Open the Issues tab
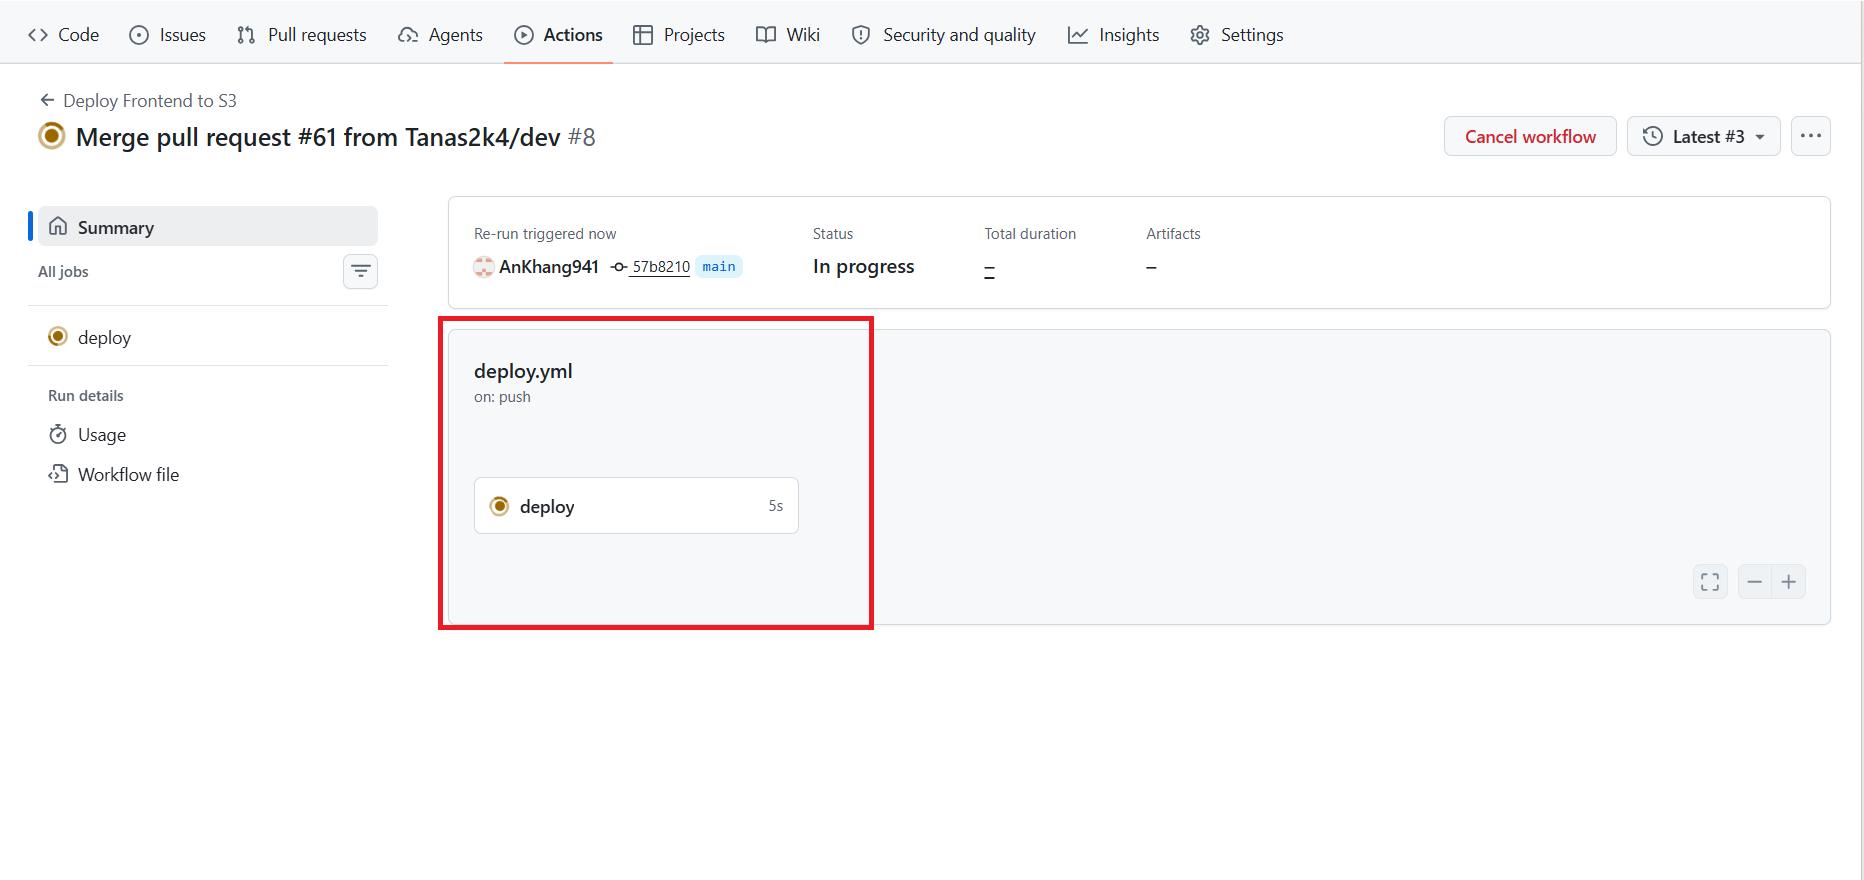Image resolution: width=1864 pixels, height=880 pixels. click(x=168, y=35)
